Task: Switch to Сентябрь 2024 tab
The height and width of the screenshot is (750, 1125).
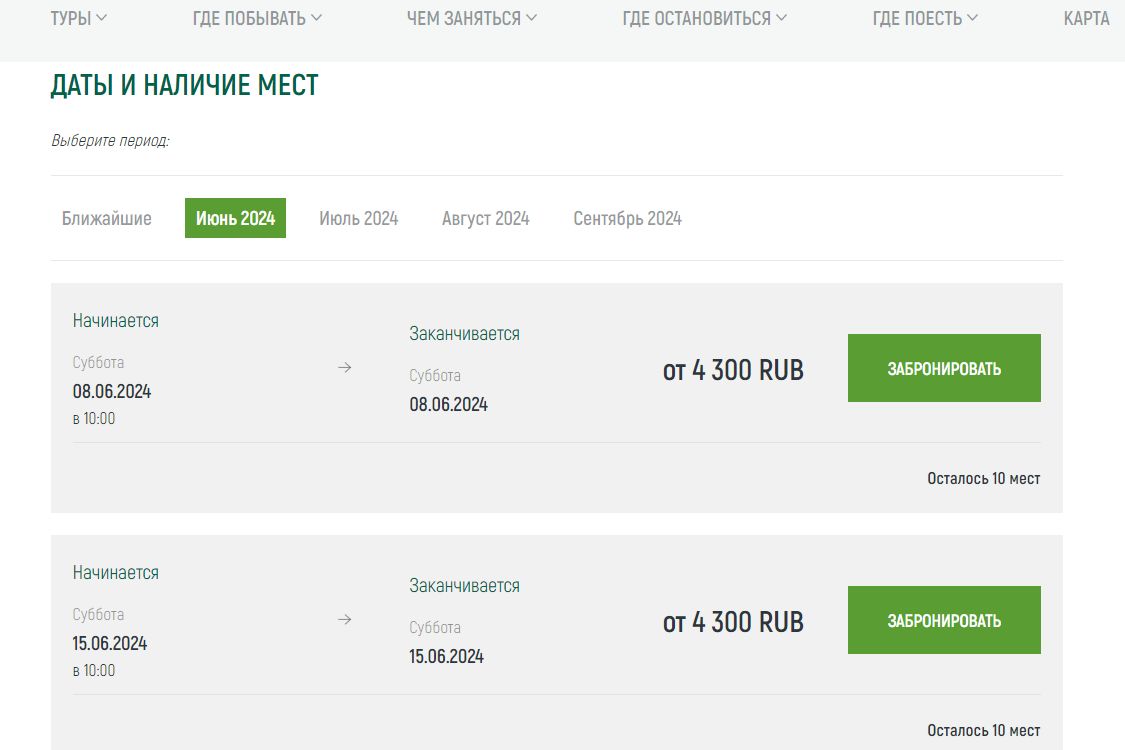Action: (627, 218)
